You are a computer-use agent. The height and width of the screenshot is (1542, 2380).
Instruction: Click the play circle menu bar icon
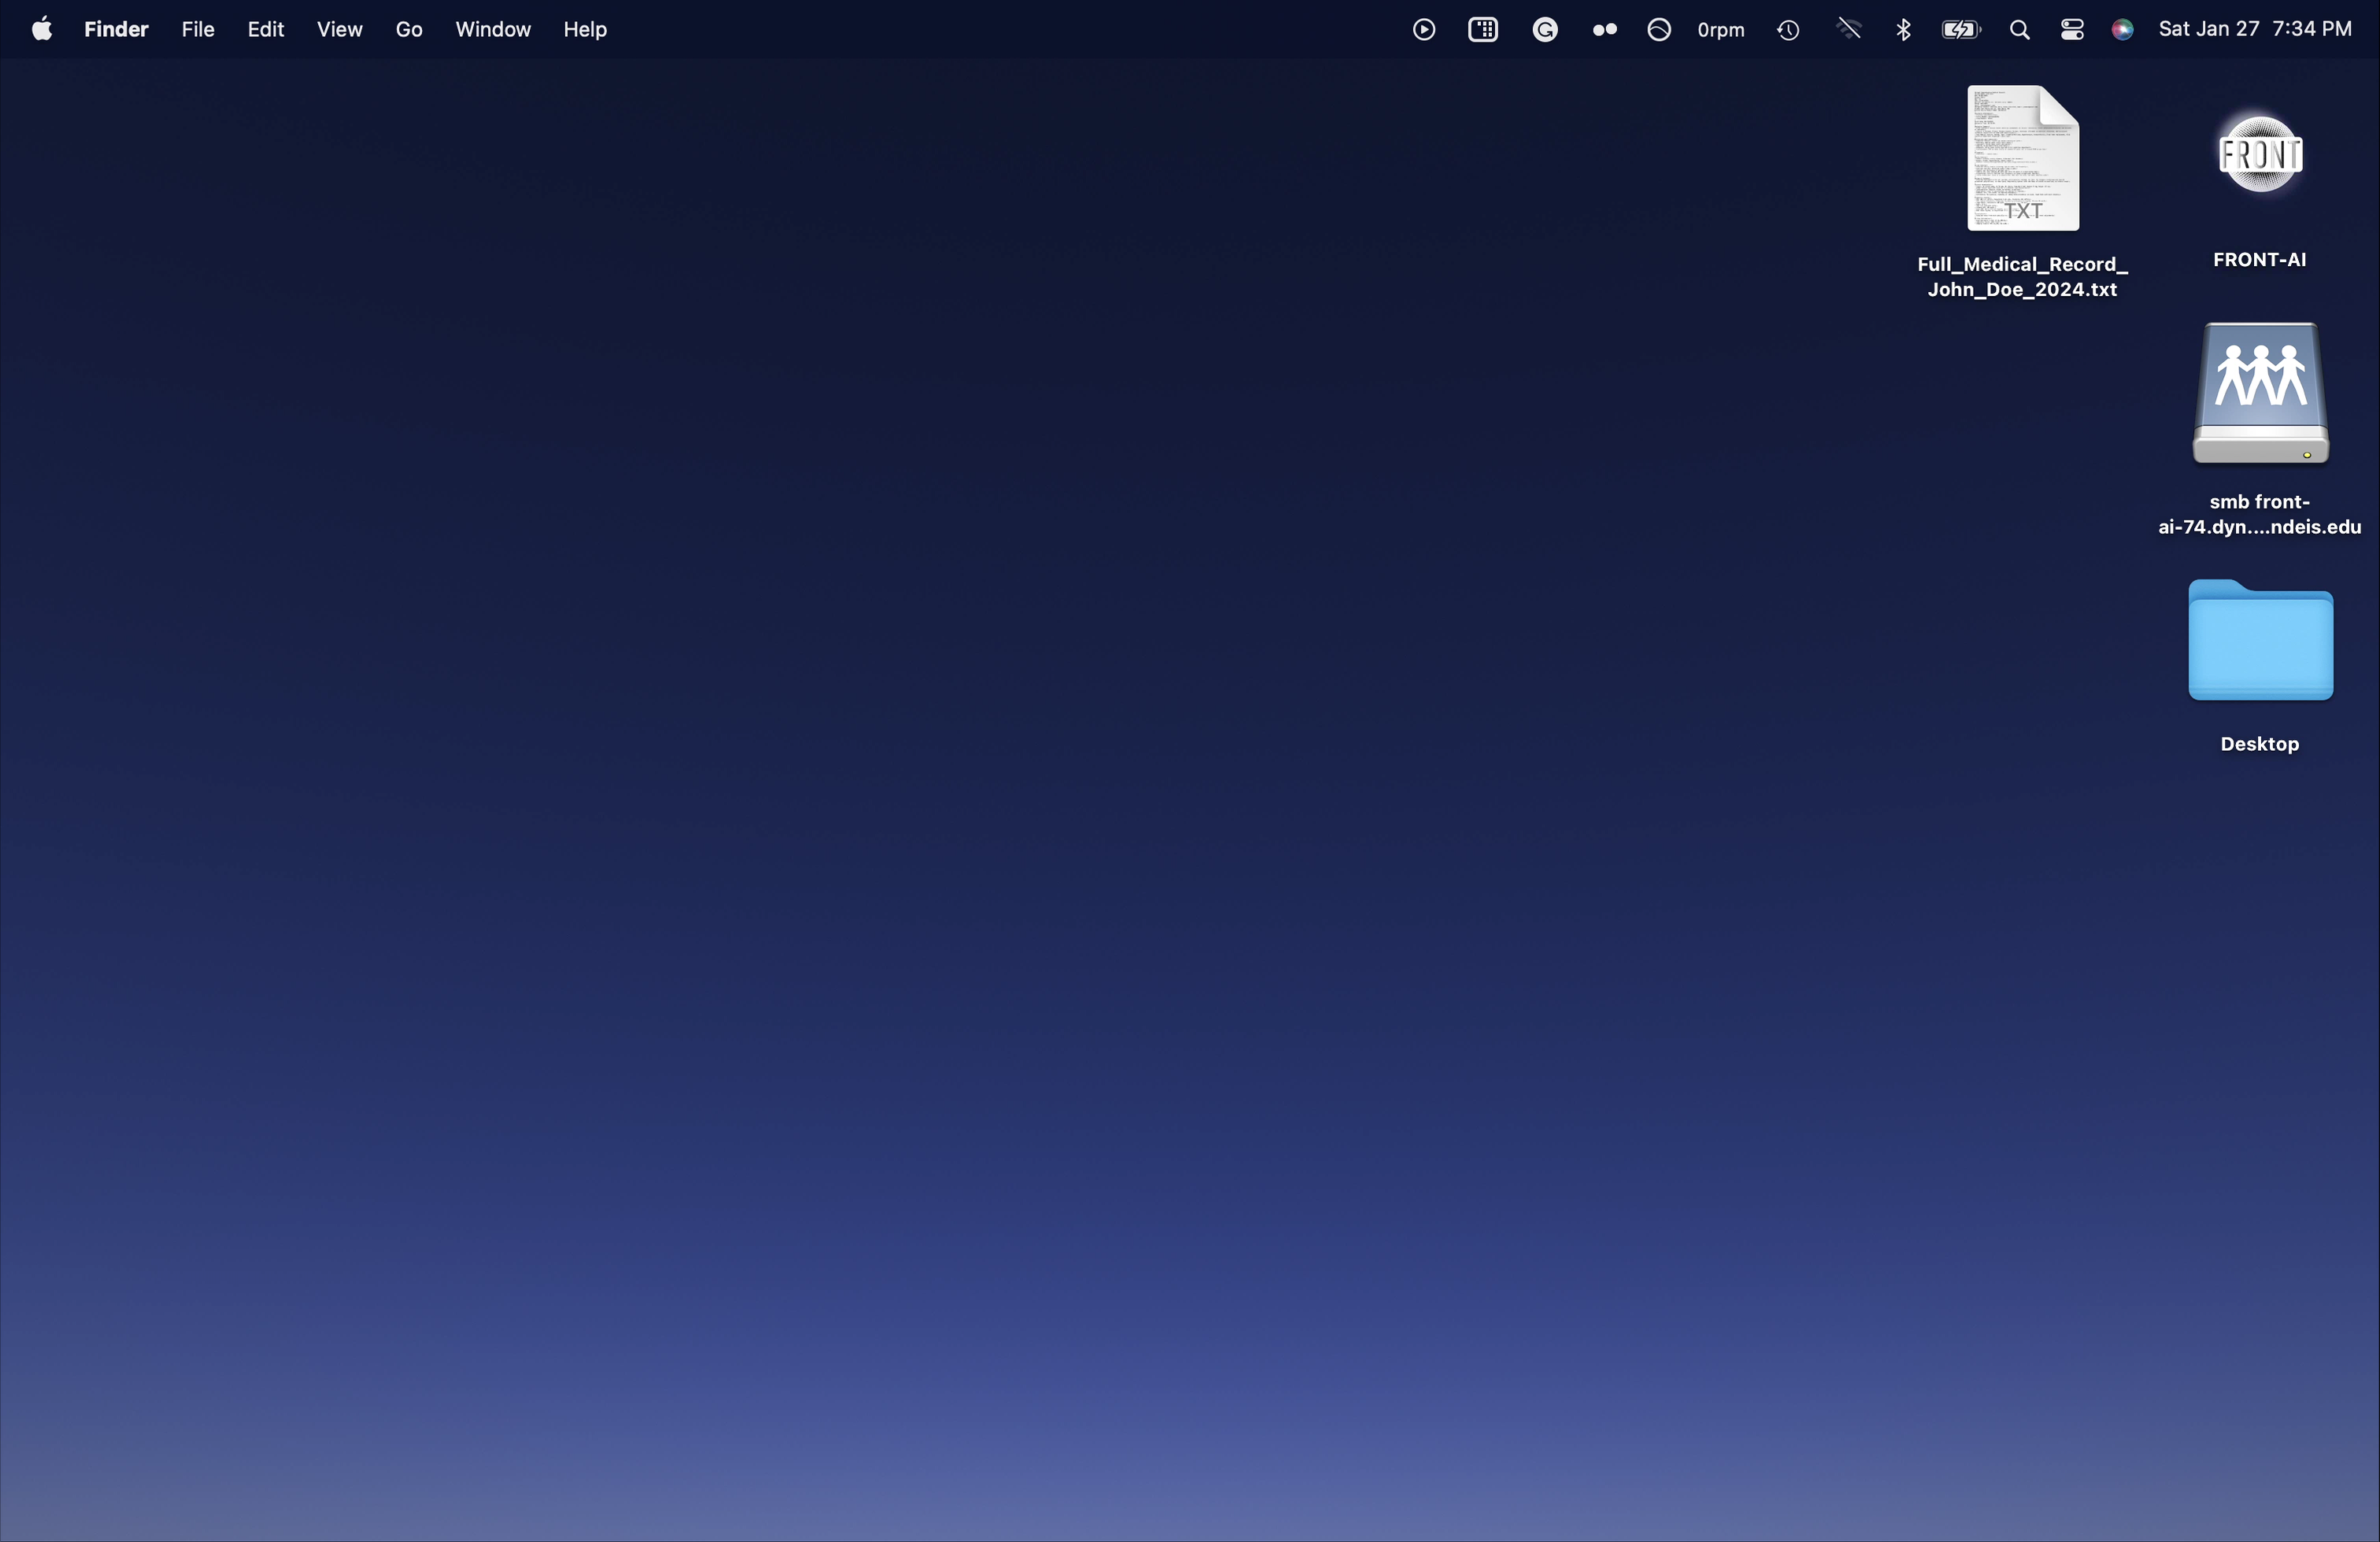[1424, 30]
